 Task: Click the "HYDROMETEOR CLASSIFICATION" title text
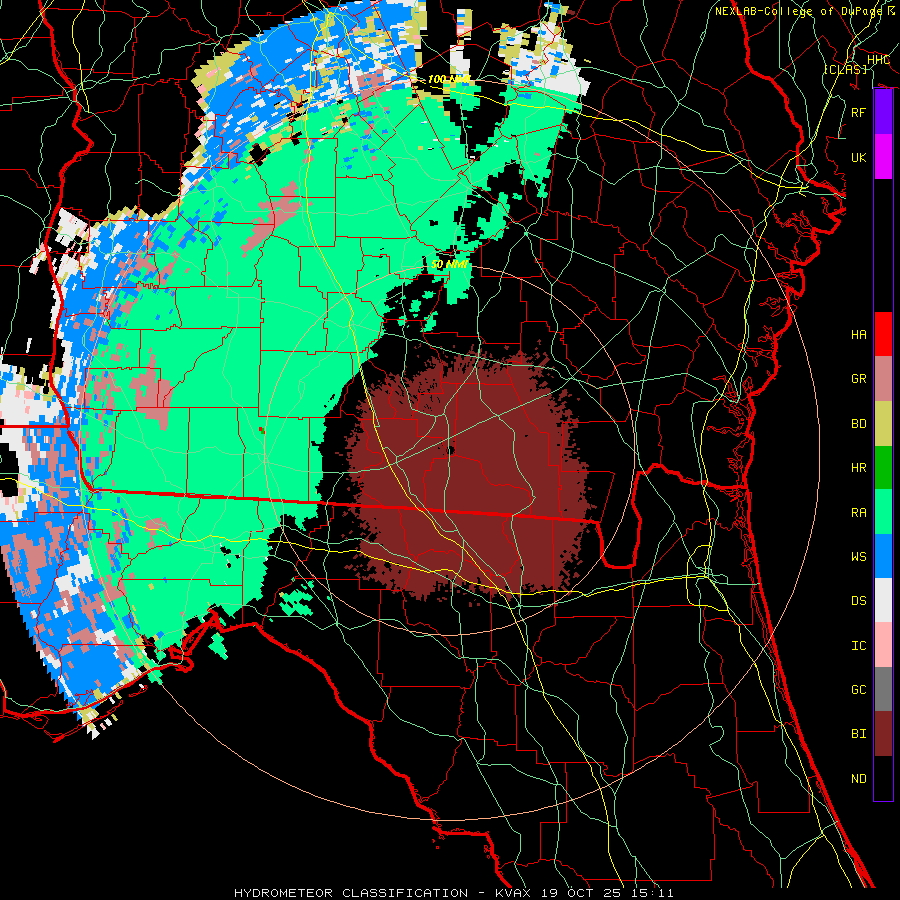351,893
